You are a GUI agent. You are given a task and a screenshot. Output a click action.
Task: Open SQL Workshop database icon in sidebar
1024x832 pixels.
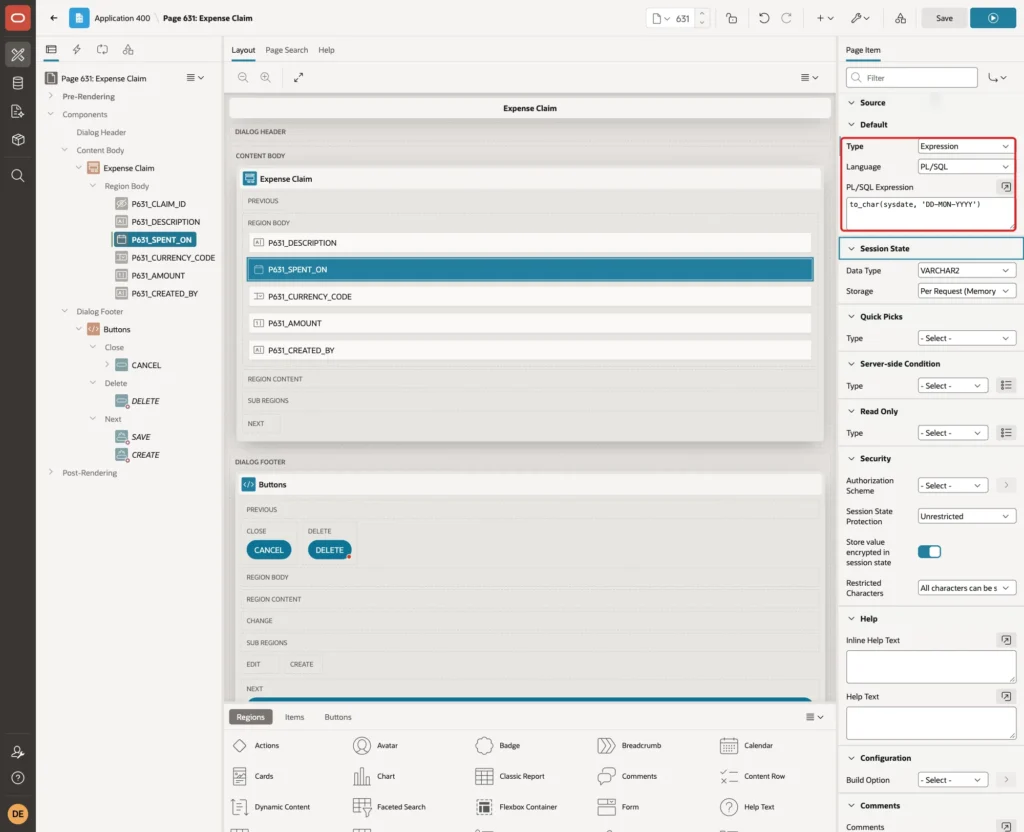[18, 83]
